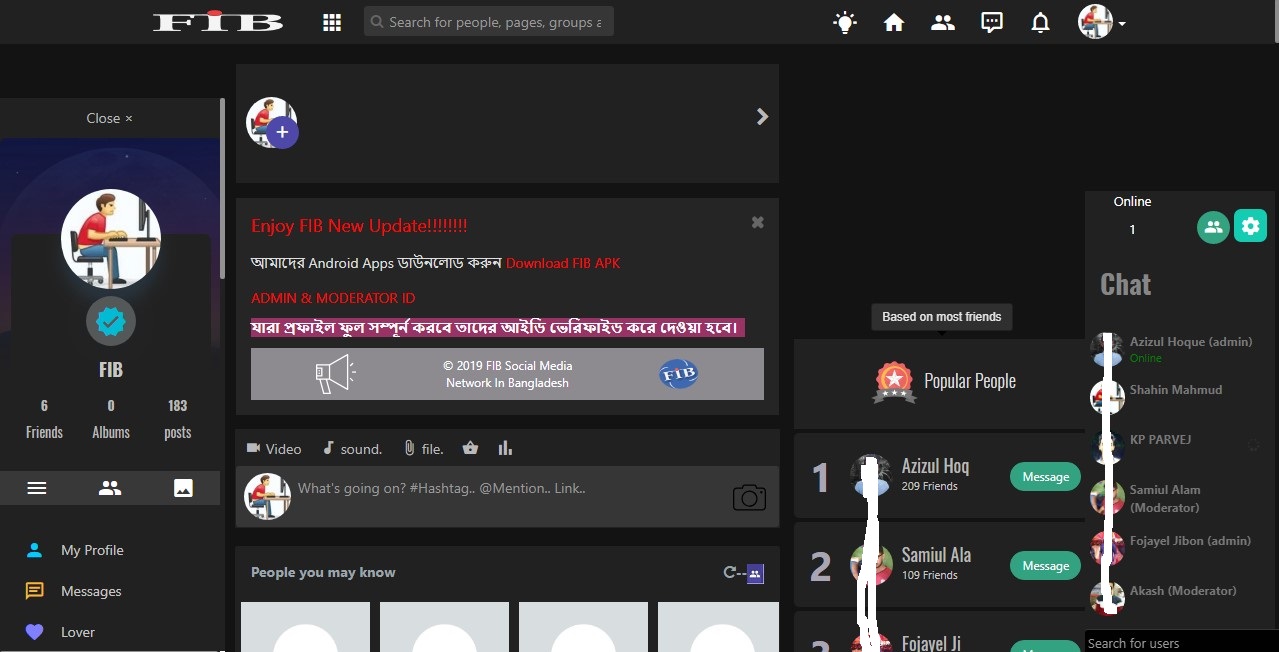The image size is (1279, 652).
Task: Select the photos tab in sidebar
Action: point(183,488)
